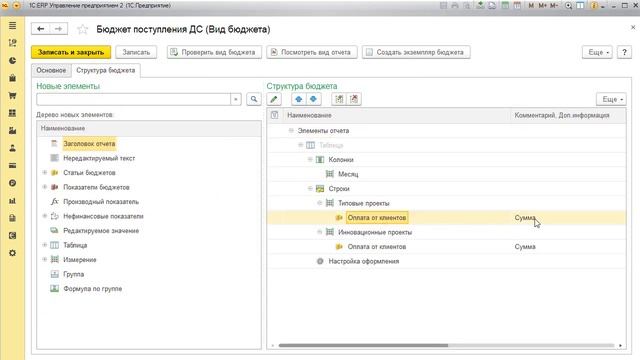Click the question mark help button
The image size is (640, 360).
[624, 52]
